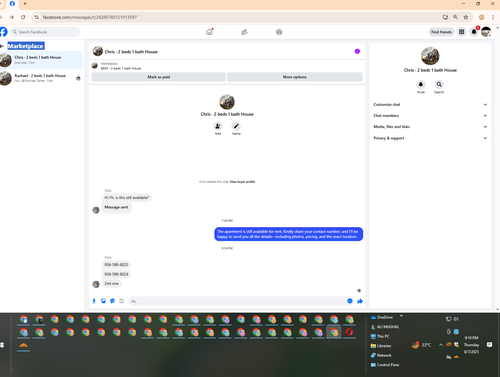500x377 pixels.
Task: Click in the Search Facebook field
Action: (45, 32)
